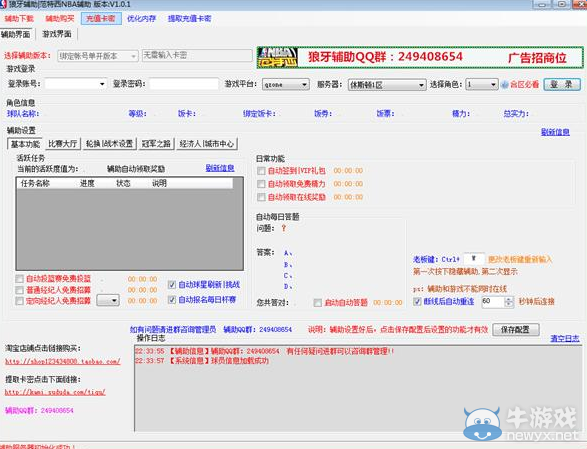This screenshot has height=449, width=587.
Task: Click the 狼牙辅助QQ群 banner text
Action: tap(386, 57)
